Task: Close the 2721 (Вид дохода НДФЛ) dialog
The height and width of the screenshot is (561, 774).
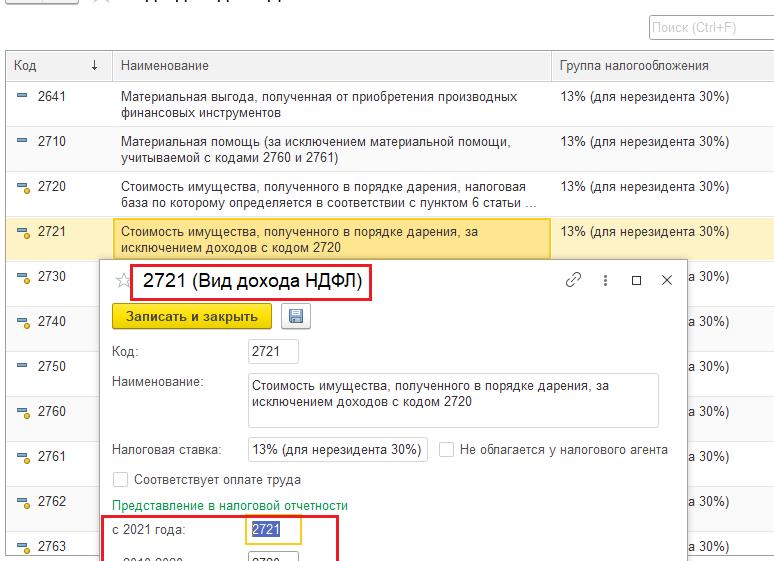Action: tap(667, 280)
